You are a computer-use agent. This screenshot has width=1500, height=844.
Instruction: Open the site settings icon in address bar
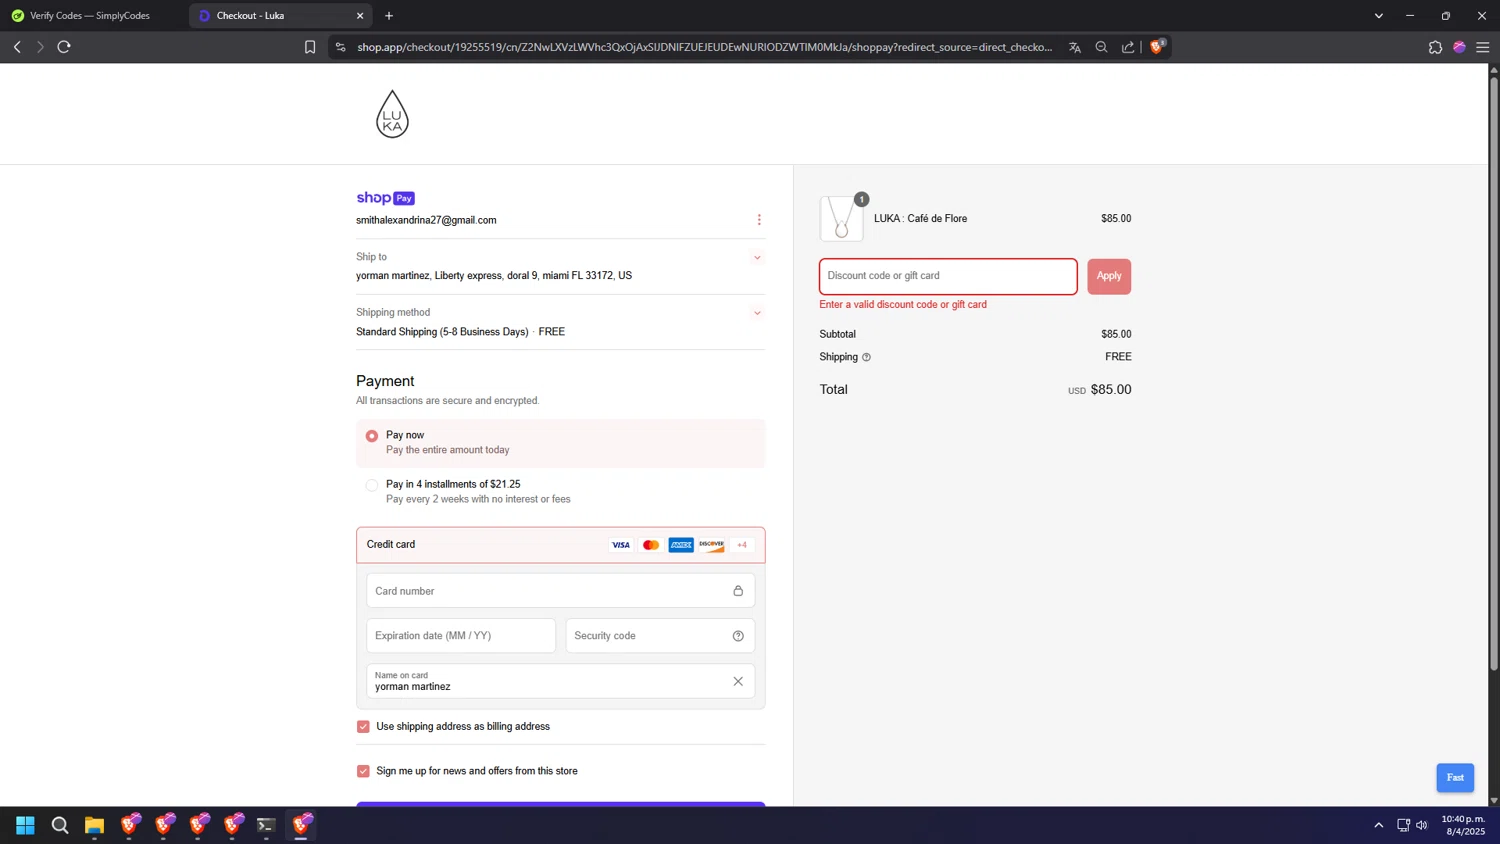341,47
